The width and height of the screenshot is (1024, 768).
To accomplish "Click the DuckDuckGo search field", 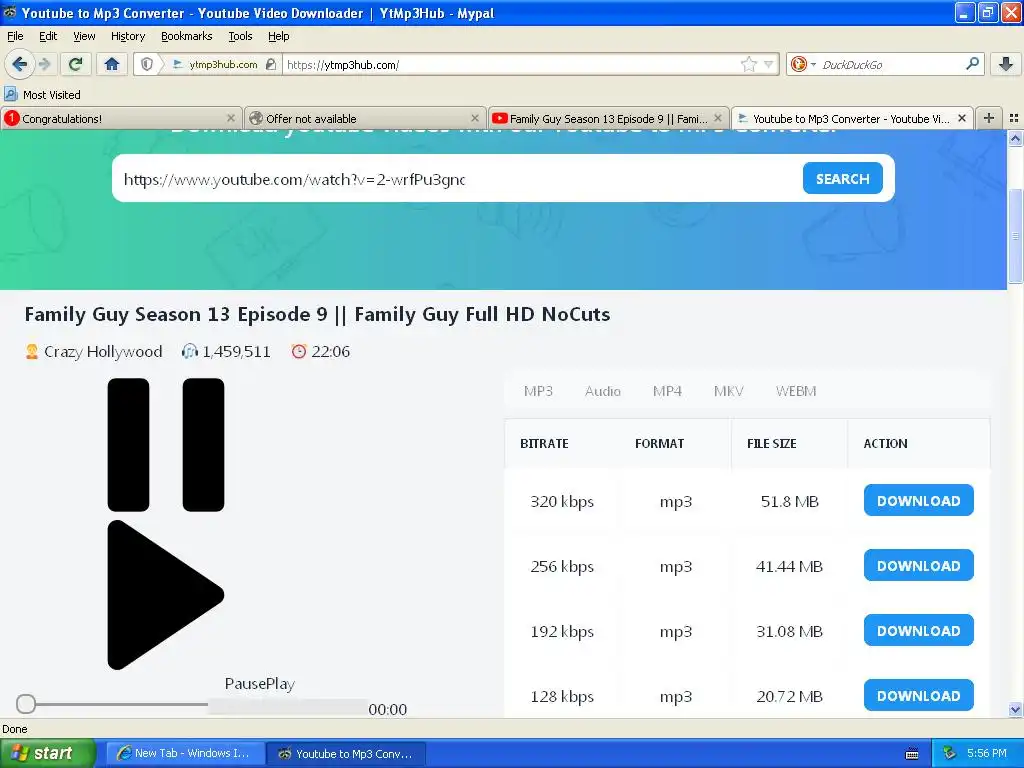I will point(891,64).
